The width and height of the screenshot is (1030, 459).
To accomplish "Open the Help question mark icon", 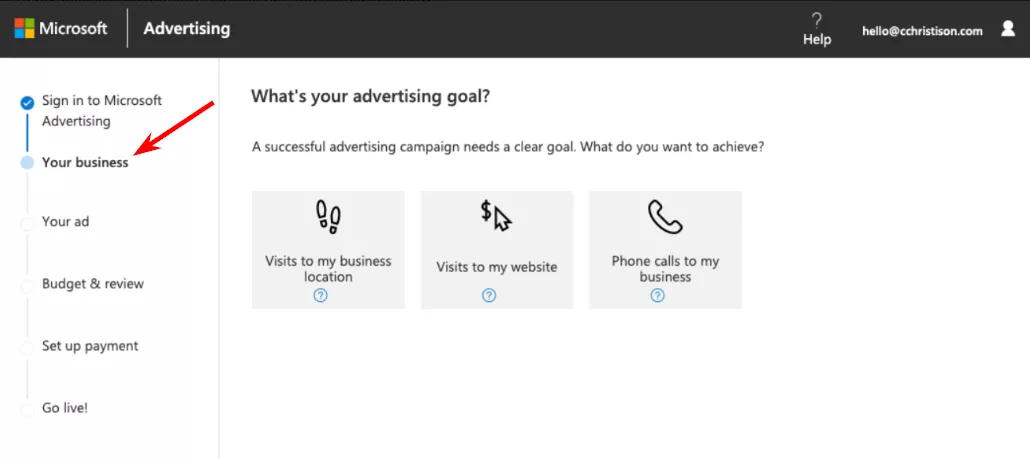I will click(817, 20).
